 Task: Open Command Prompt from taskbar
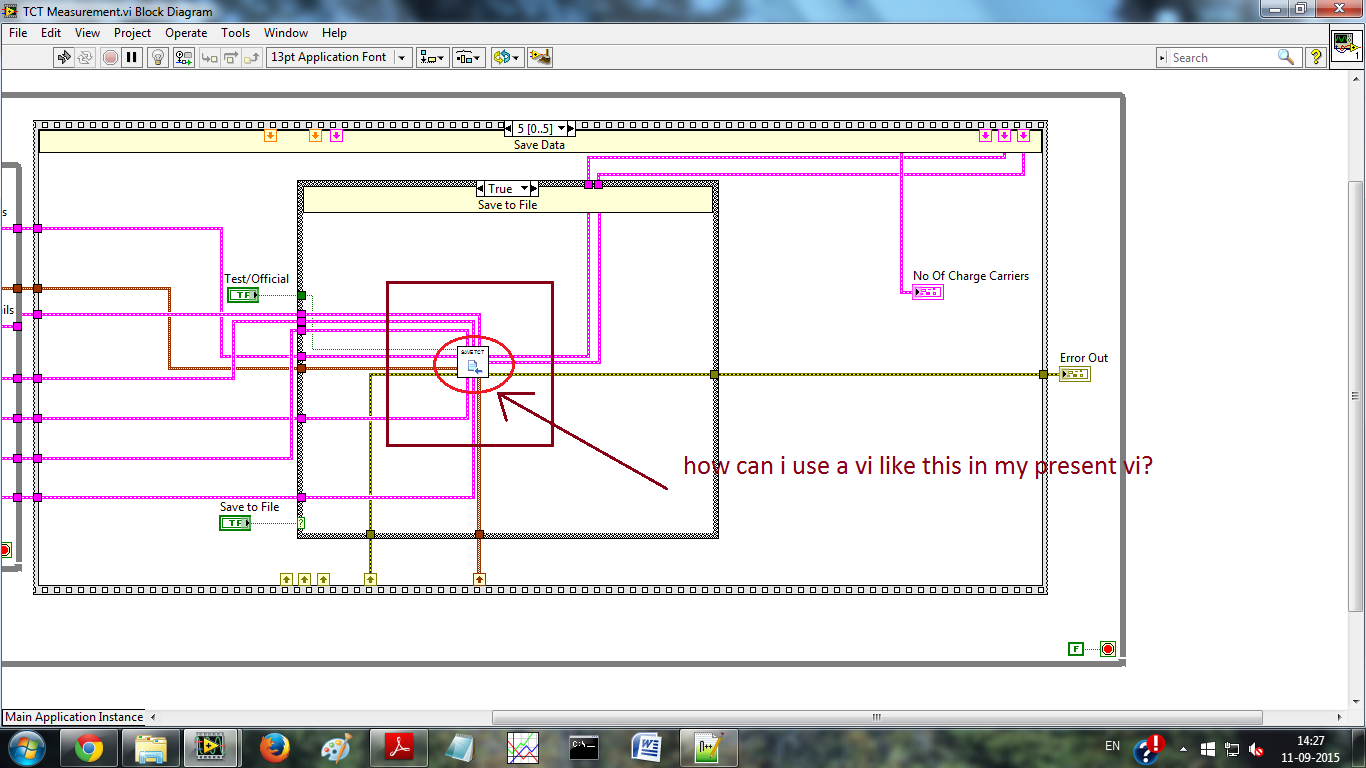click(584, 747)
